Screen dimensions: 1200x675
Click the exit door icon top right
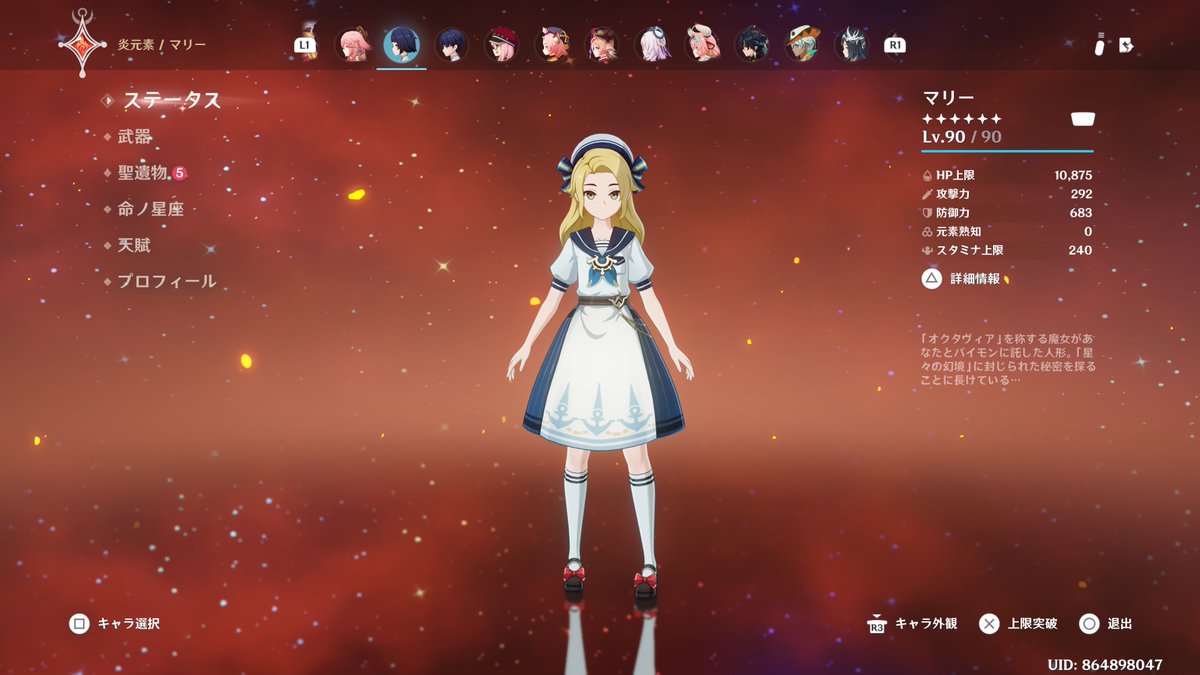pos(1128,43)
